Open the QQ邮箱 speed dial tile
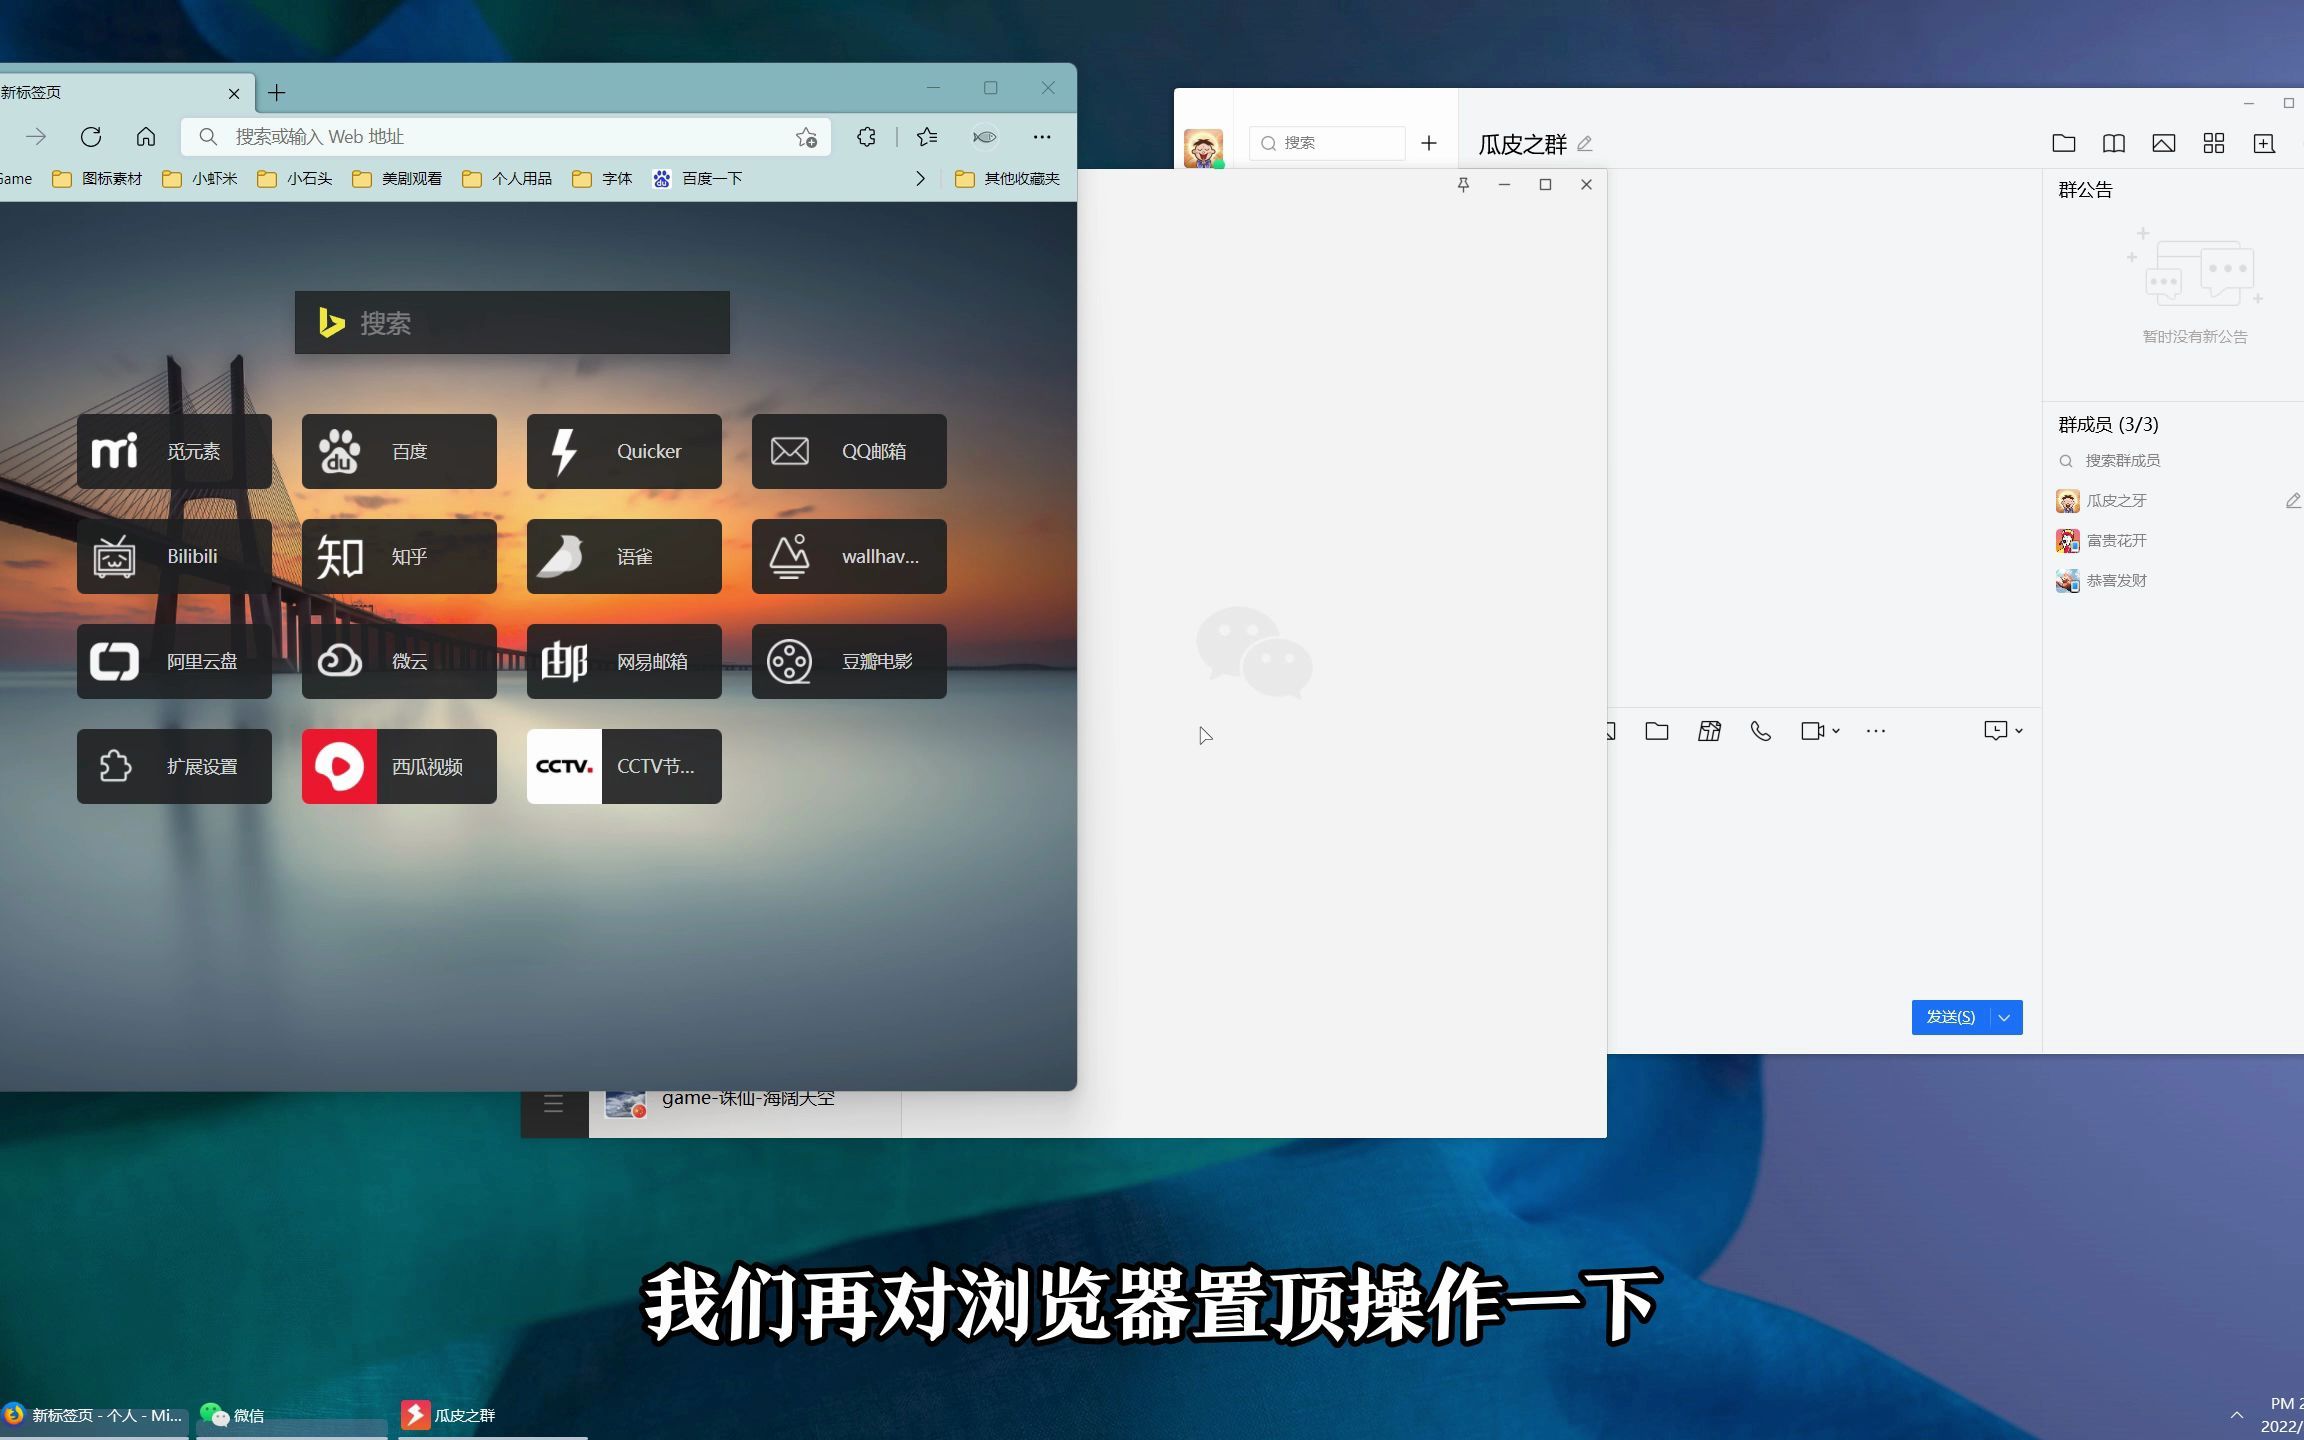Viewport: 2304px width, 1440px height. 849,451
